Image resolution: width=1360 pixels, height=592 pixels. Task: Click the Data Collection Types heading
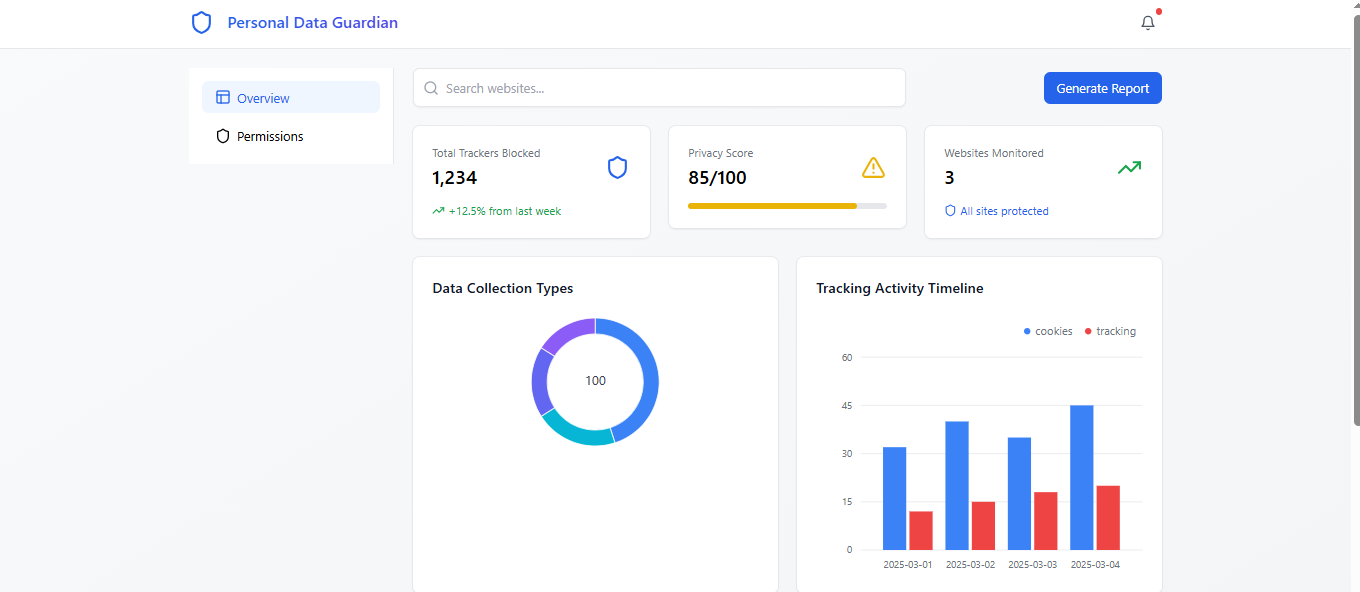coord(503,288)
